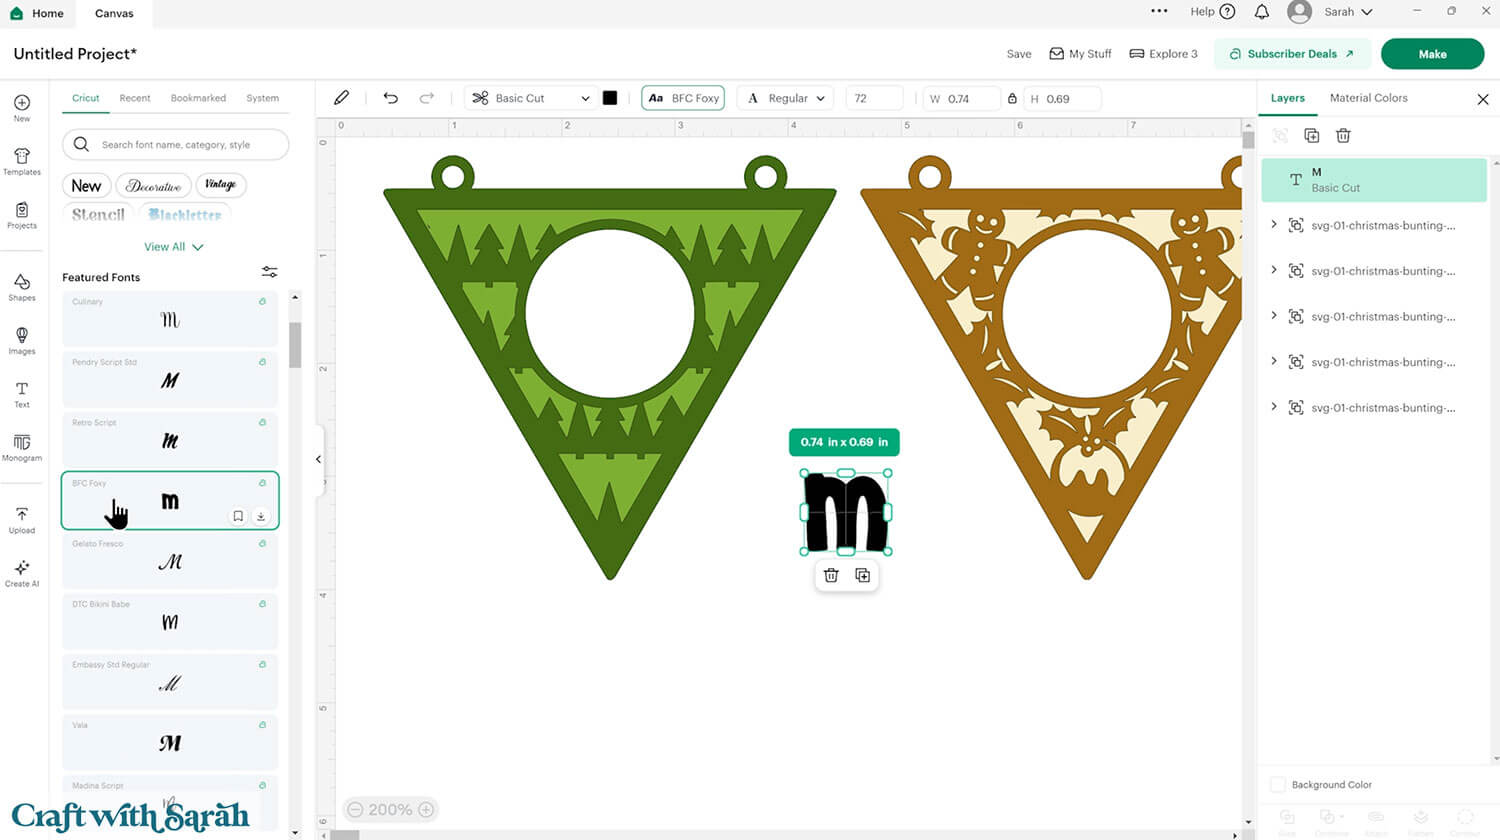
Task: Click the green Make button
Action: click(x=1432, y=53)
